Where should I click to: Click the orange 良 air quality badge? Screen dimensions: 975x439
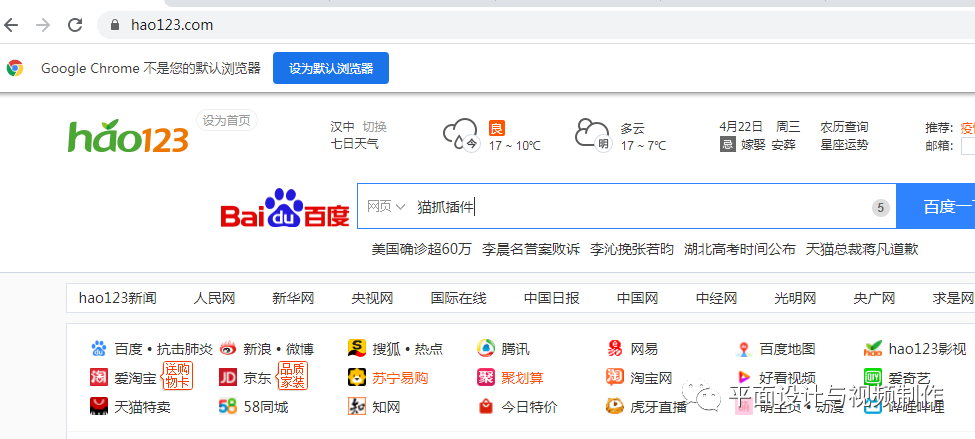coord(497,129)
